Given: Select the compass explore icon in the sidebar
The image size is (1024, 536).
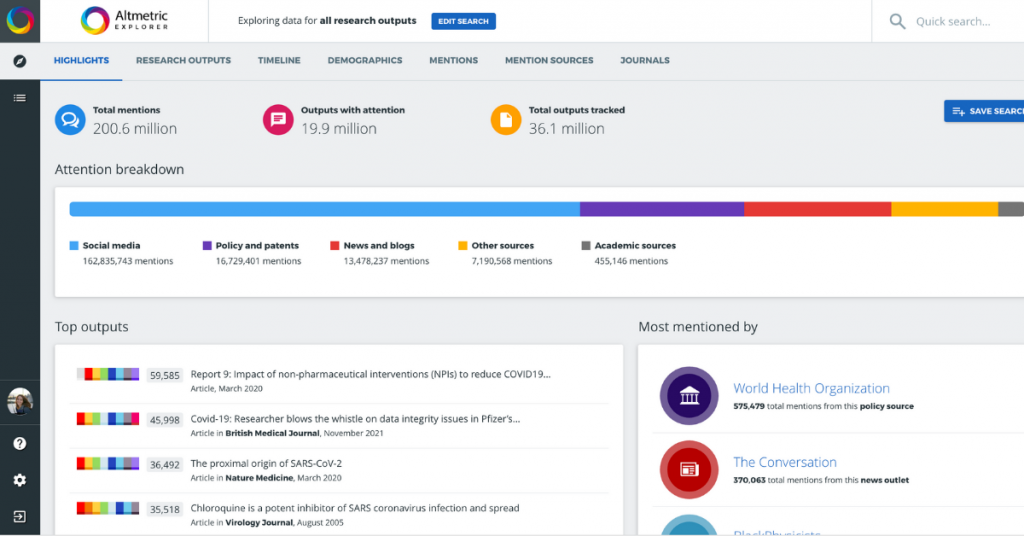Looking at the screenshot, I should pyautogui.click(x=20, y=61).
